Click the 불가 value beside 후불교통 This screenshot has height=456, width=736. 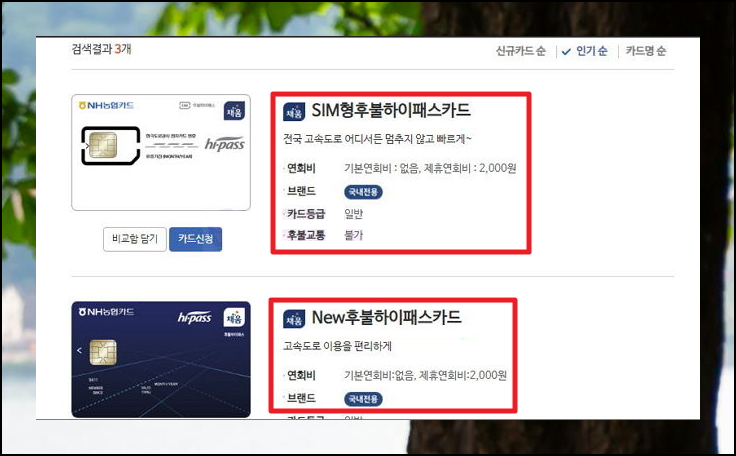pos(353,235)
